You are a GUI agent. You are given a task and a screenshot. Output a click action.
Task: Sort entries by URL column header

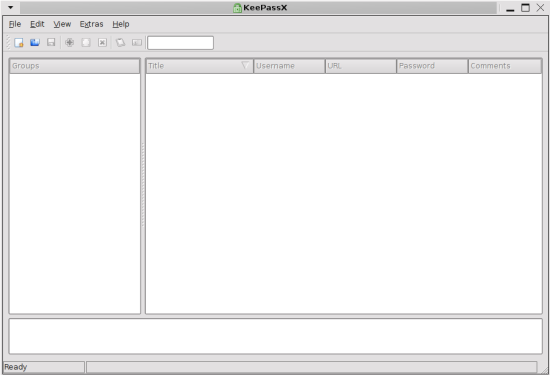[x=361, y=66]
